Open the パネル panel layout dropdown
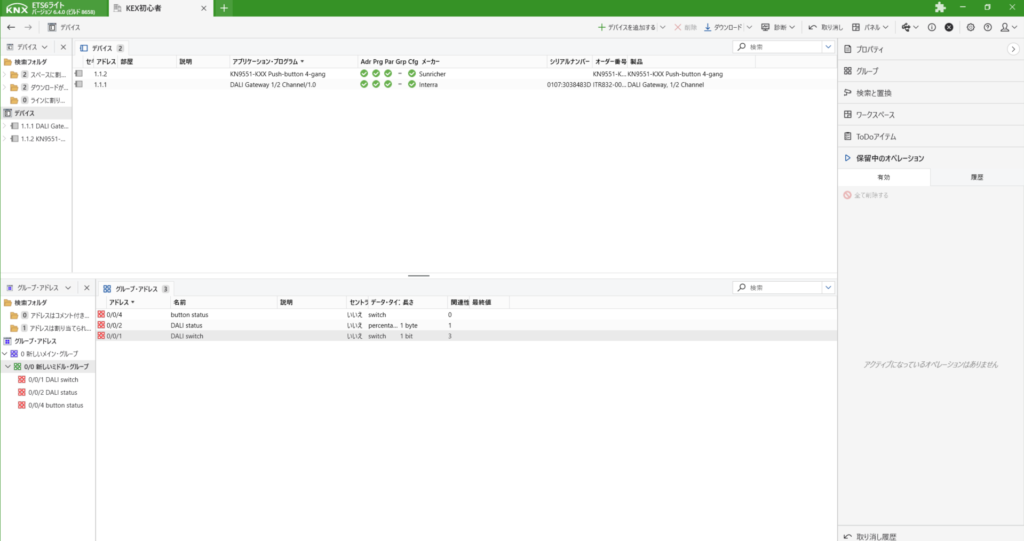This screenshot has width=1024, height=541. [869, 27]
